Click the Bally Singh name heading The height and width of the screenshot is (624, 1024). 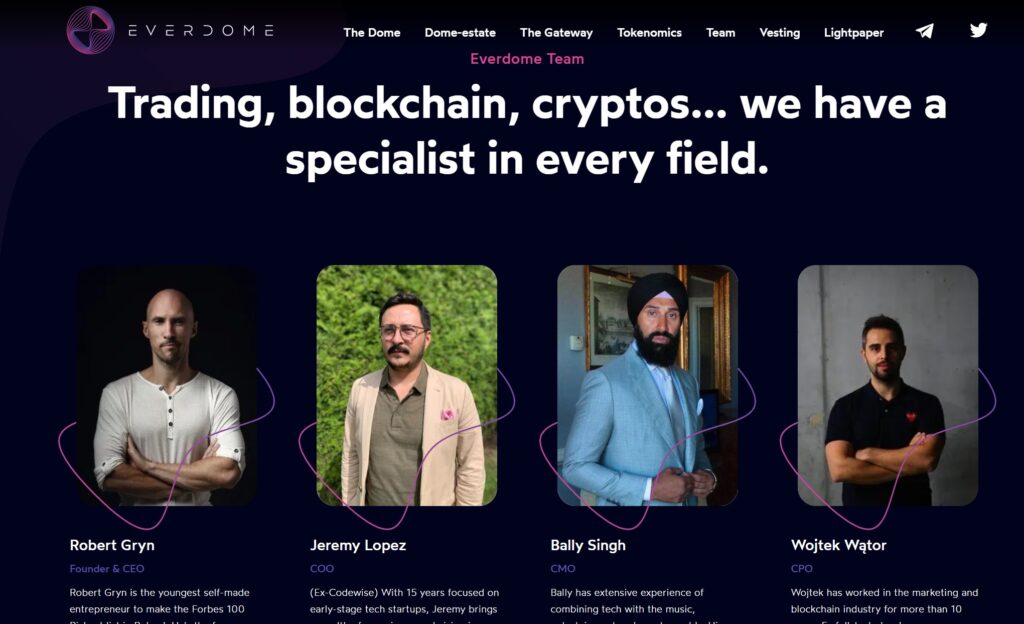588,546
